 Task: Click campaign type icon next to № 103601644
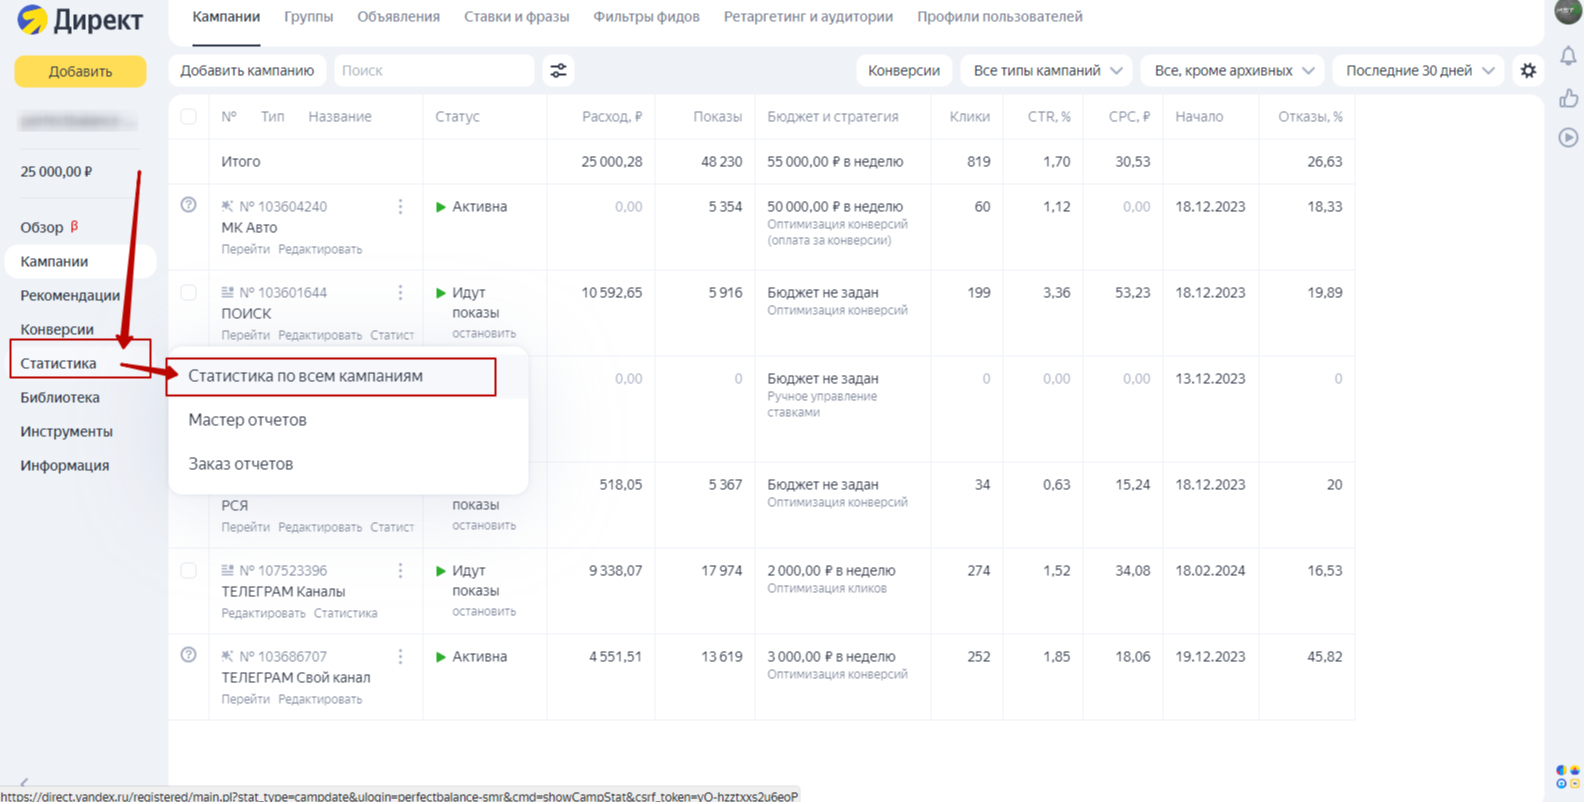coord(227,292)
